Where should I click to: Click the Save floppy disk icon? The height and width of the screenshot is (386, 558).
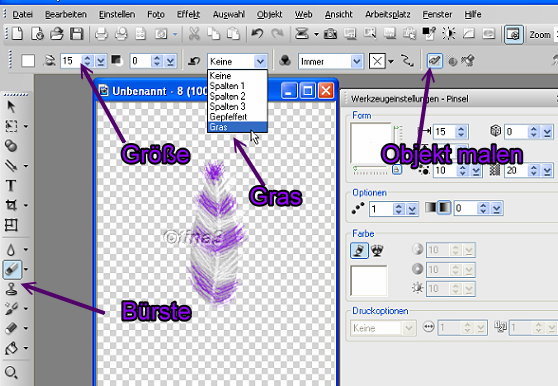(x=76, y=34)
